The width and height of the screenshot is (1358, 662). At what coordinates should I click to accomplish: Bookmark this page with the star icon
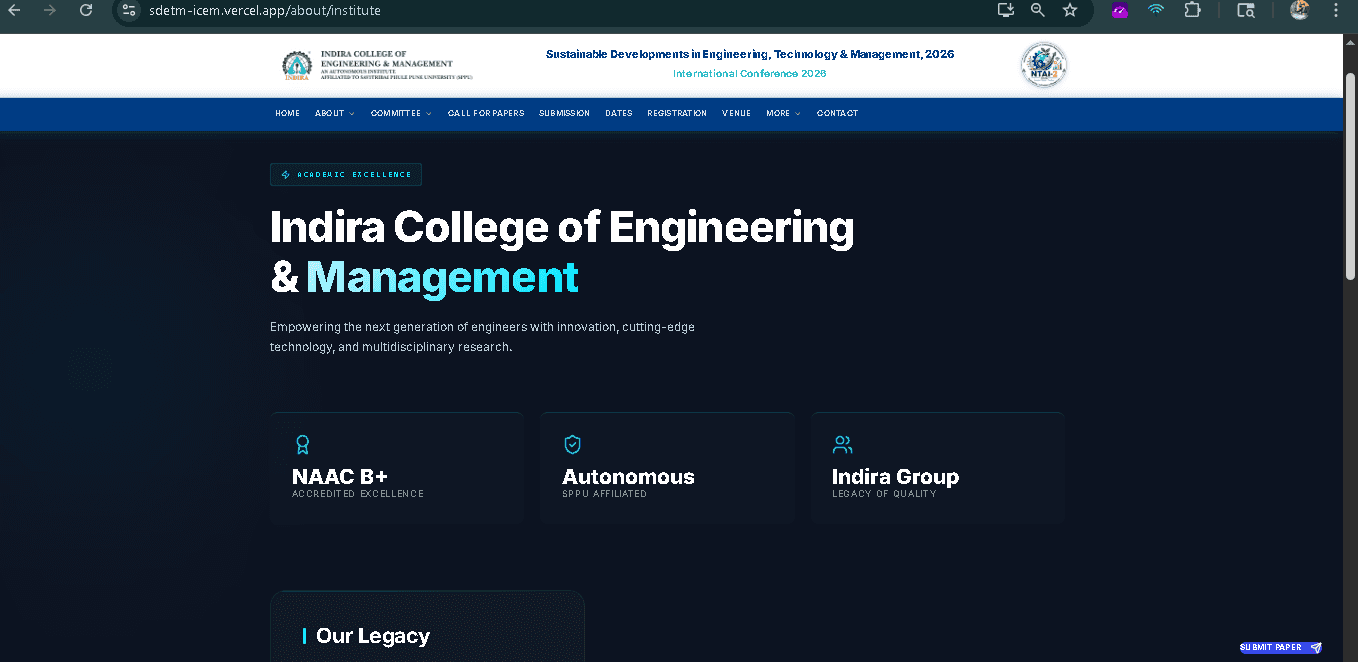click(x=1070, y=10)
